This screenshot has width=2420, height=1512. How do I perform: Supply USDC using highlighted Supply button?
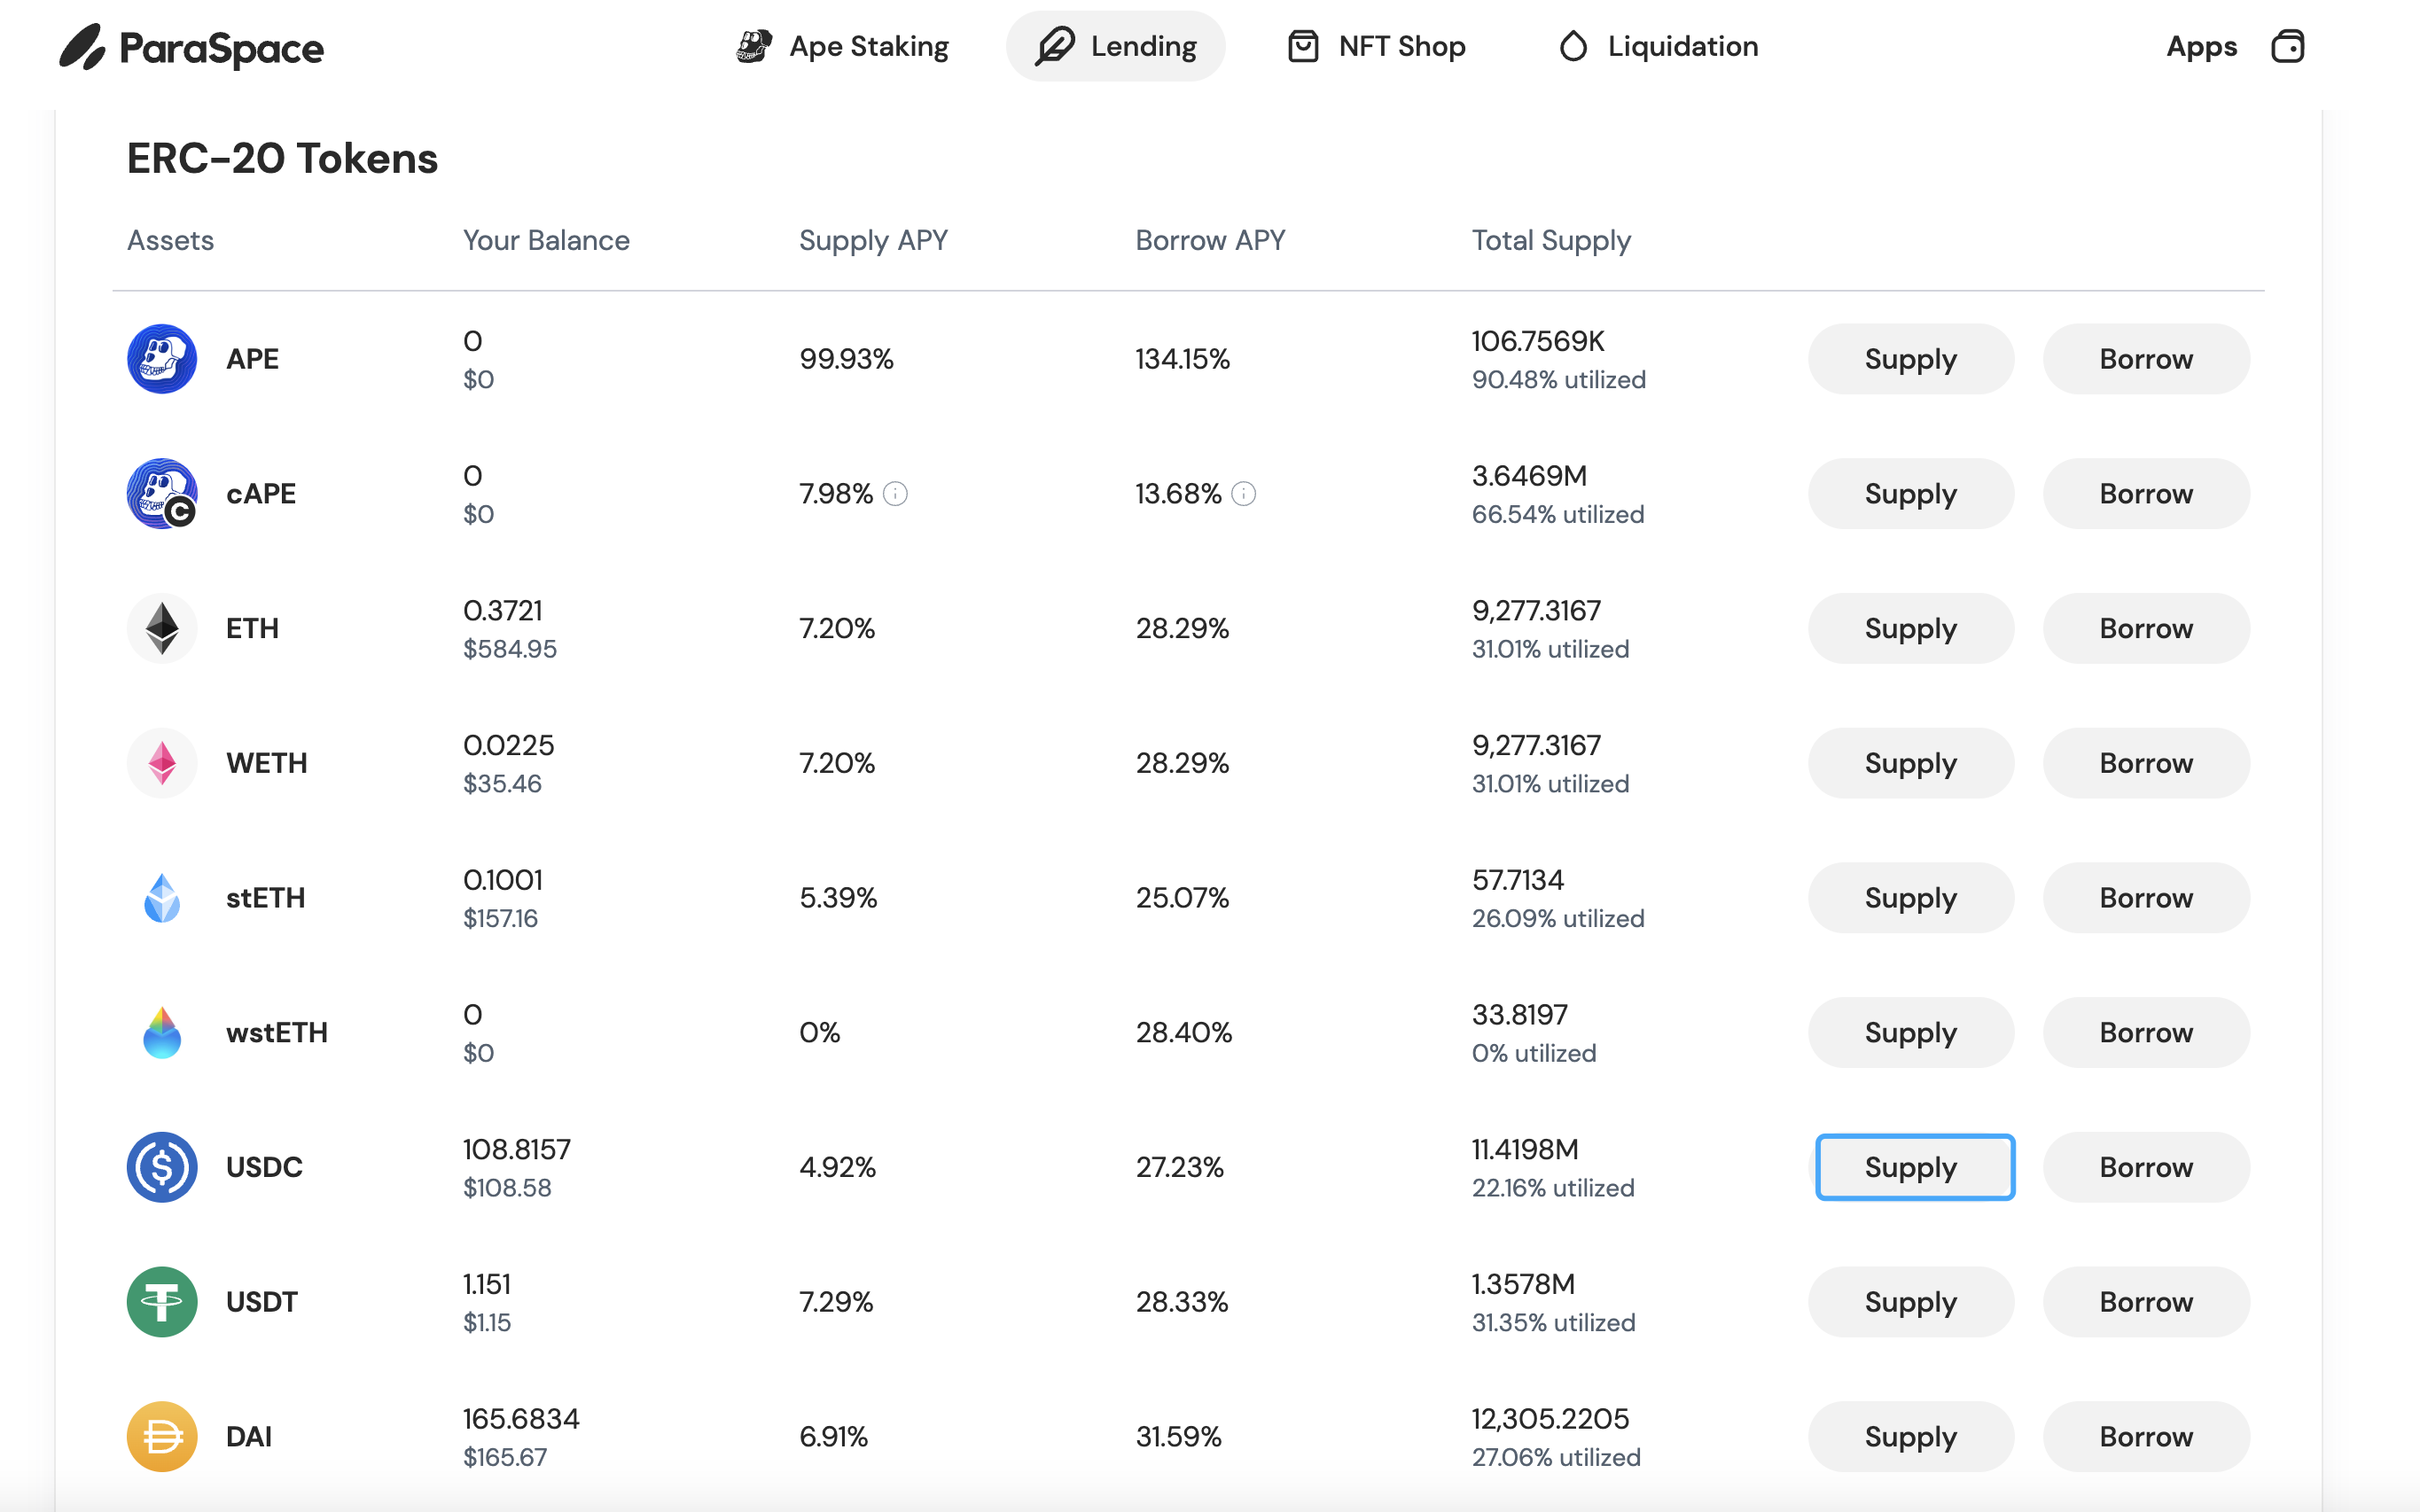(x=1914, y=1167)
